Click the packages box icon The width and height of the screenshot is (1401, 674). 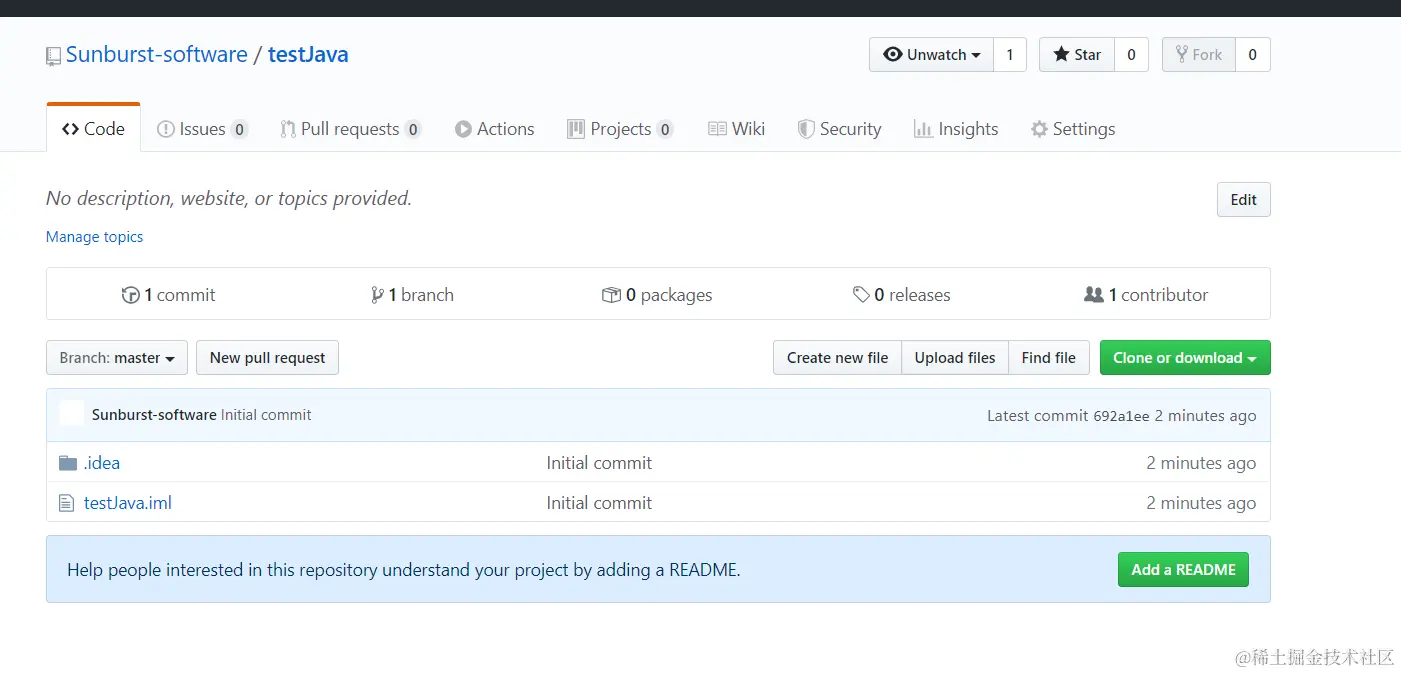611,295
